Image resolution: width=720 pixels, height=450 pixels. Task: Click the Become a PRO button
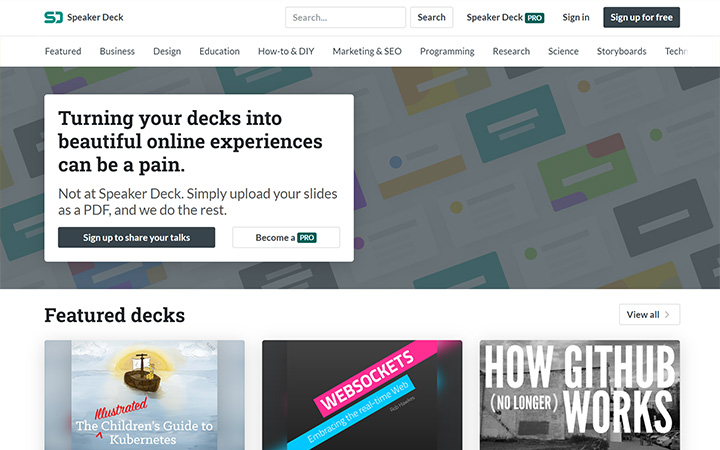286,237
